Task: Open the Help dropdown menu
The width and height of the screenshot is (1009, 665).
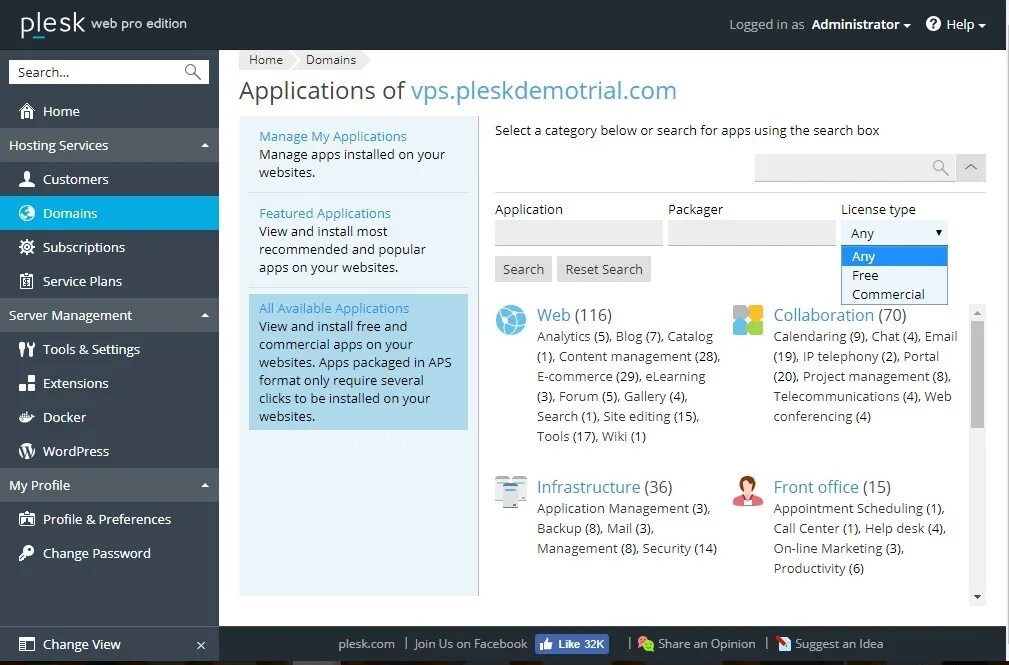Action: pyautogui.click(x=965, y=24)
